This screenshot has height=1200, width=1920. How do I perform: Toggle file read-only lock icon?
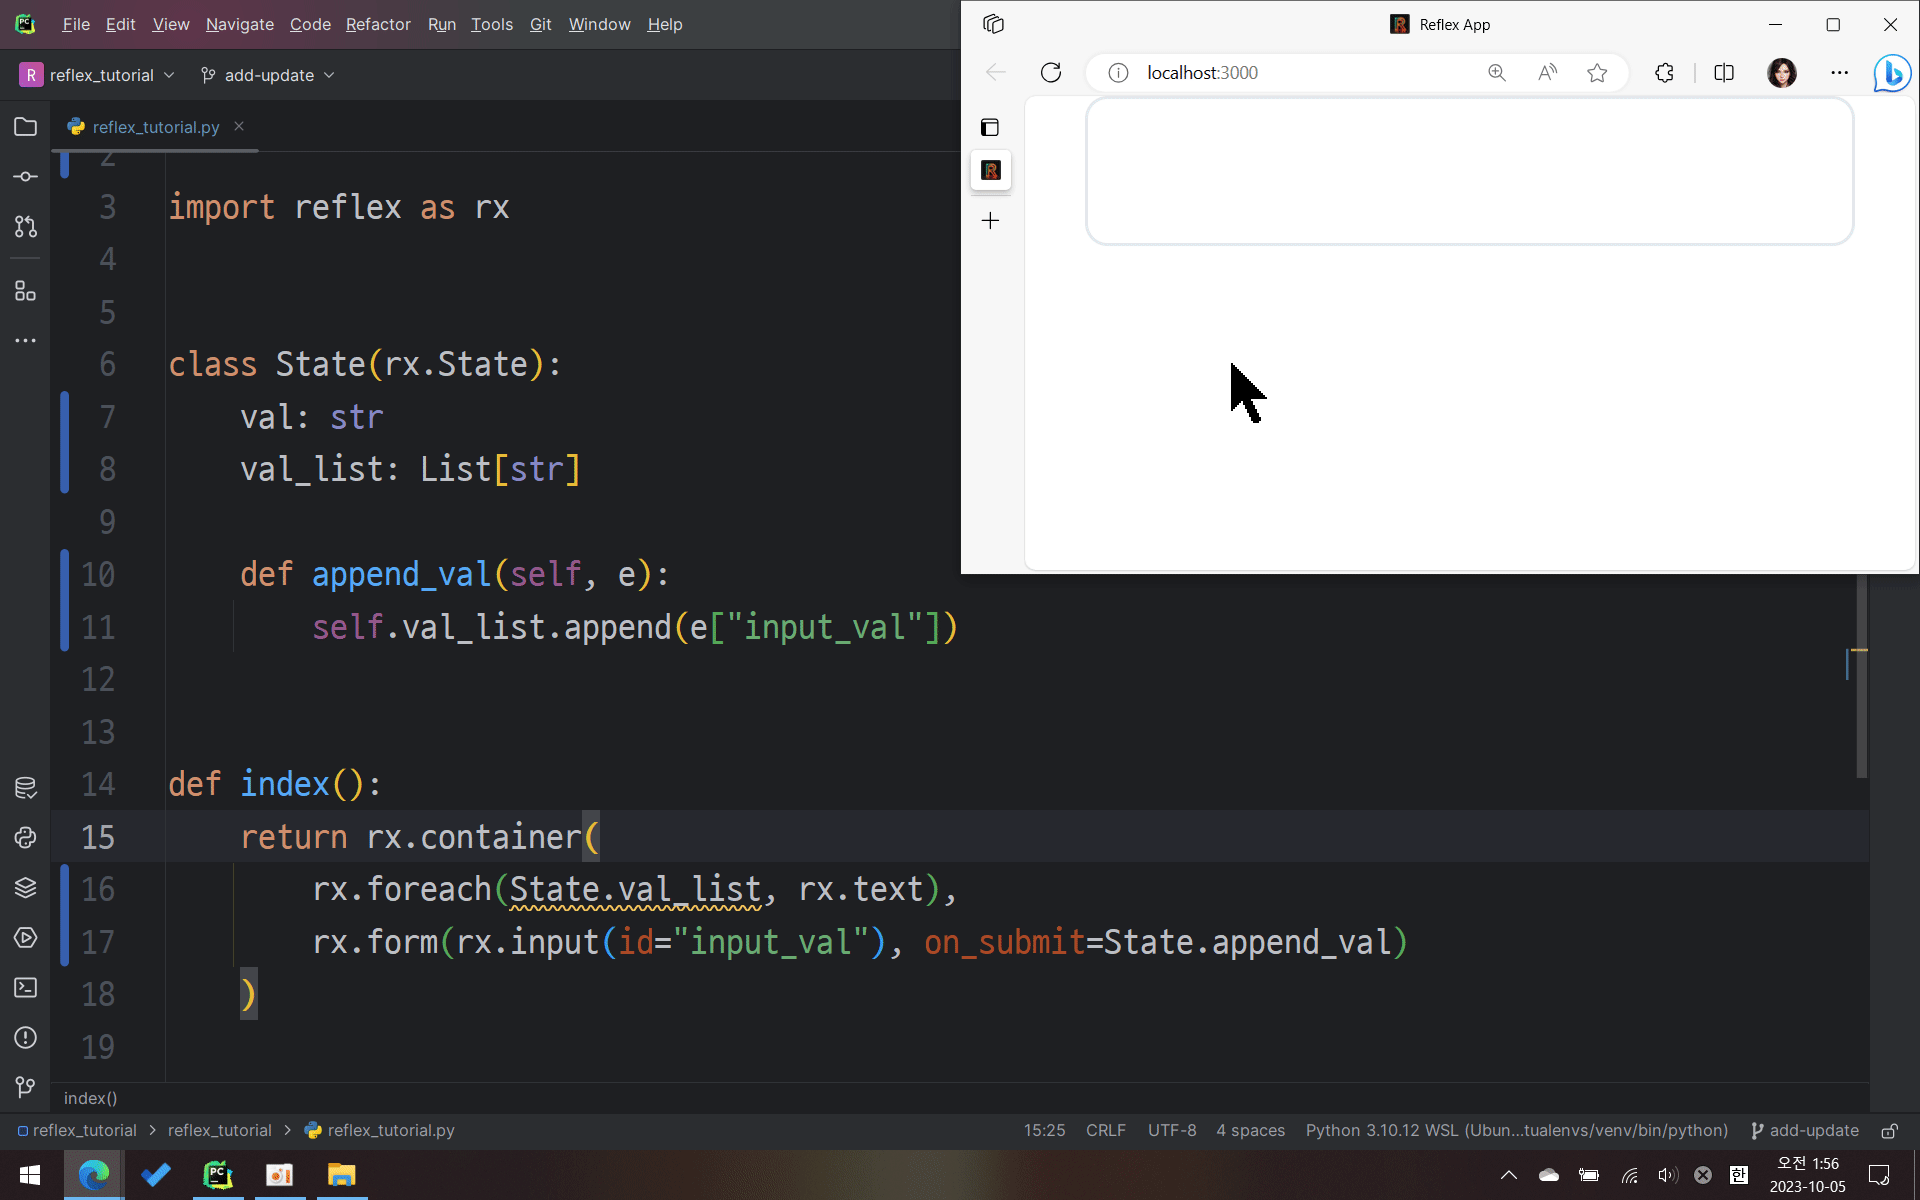1889,1131
